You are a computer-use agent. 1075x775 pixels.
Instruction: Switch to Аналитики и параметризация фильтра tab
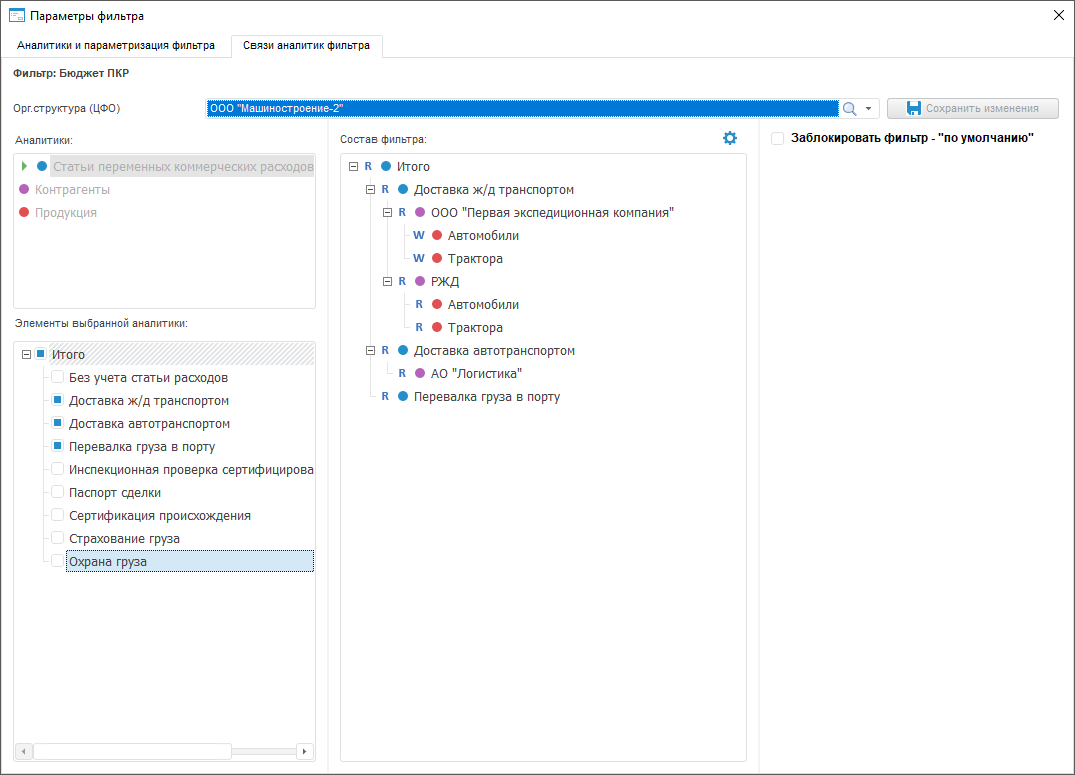click(116, 46)
